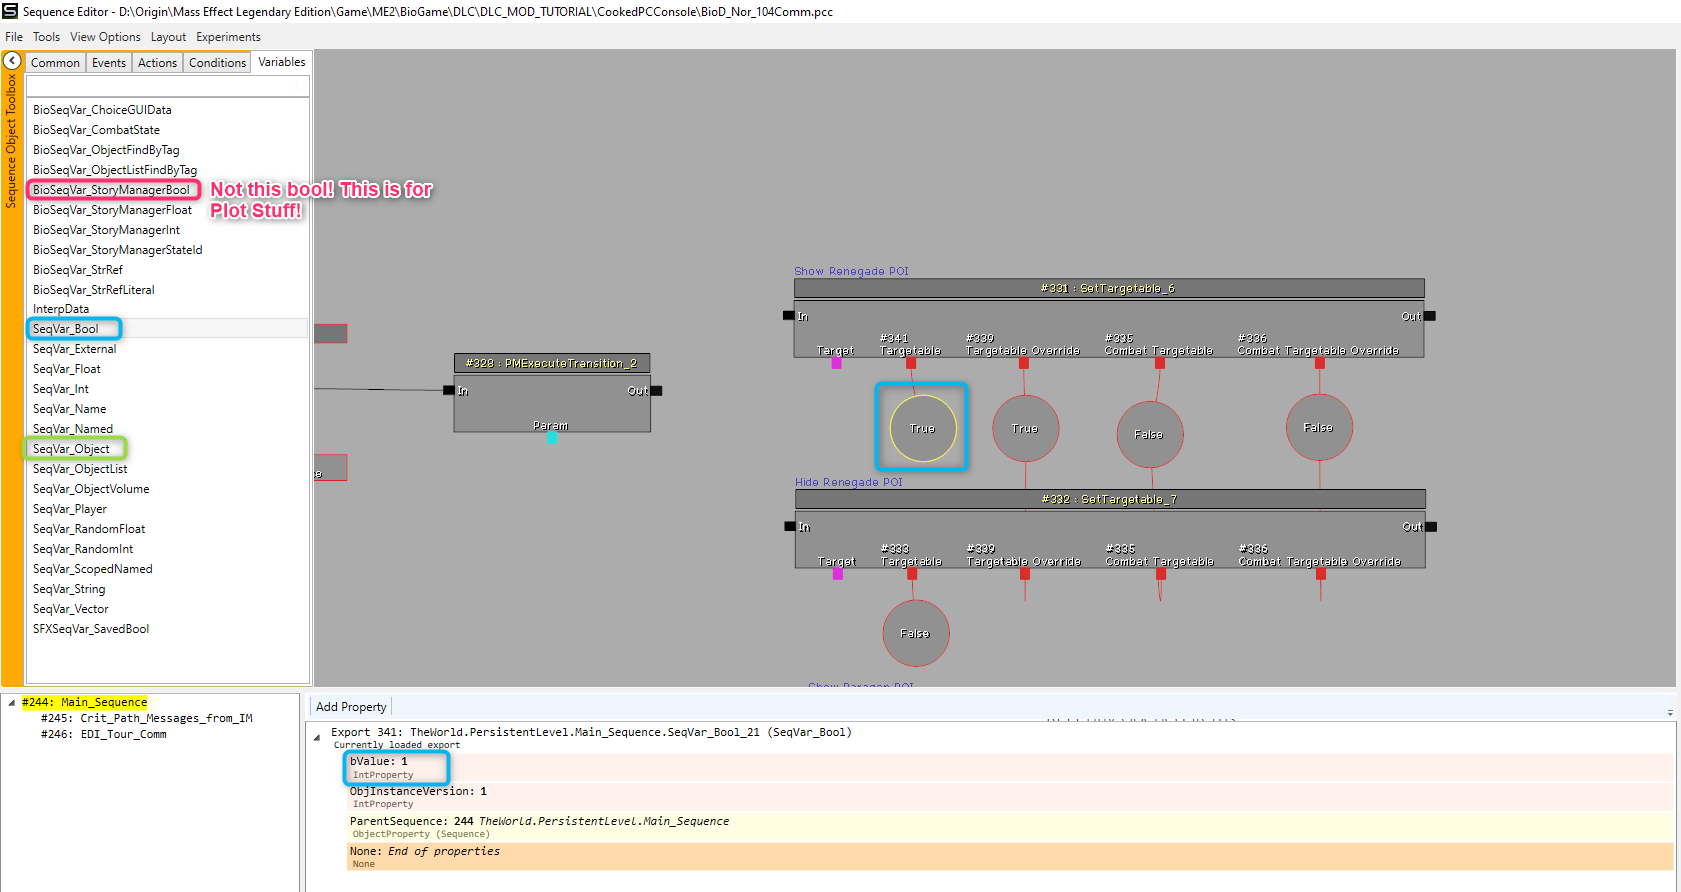The image size is (1681, 892).
Task: Select BioSeqVar_StoryManagerBool entry
Action: [x=111, y=190]
